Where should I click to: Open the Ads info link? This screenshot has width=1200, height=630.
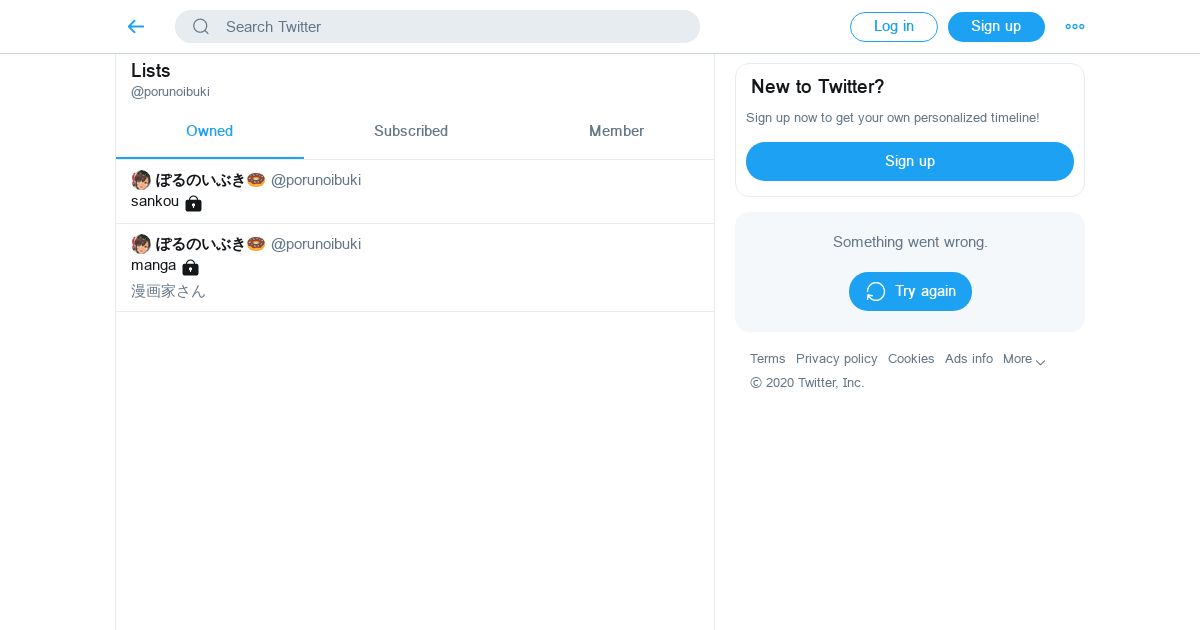click(969, 359)
